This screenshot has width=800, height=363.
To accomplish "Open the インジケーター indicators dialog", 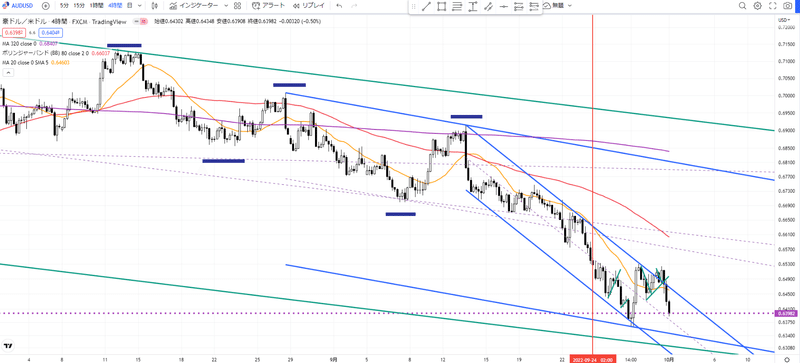I will (194, 6).
